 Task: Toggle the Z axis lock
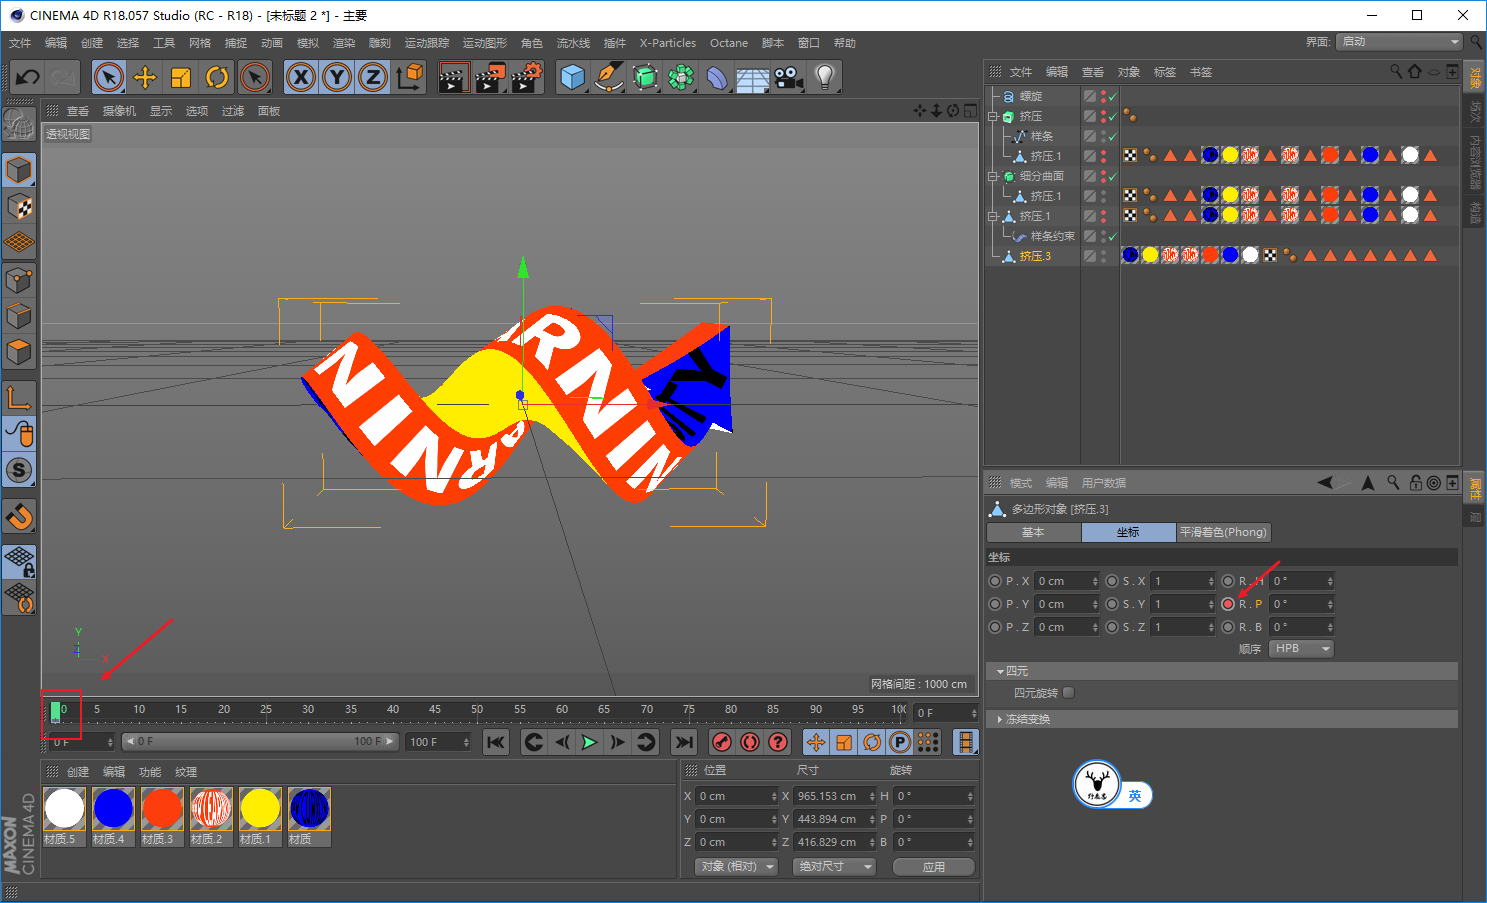click(373, 77)
